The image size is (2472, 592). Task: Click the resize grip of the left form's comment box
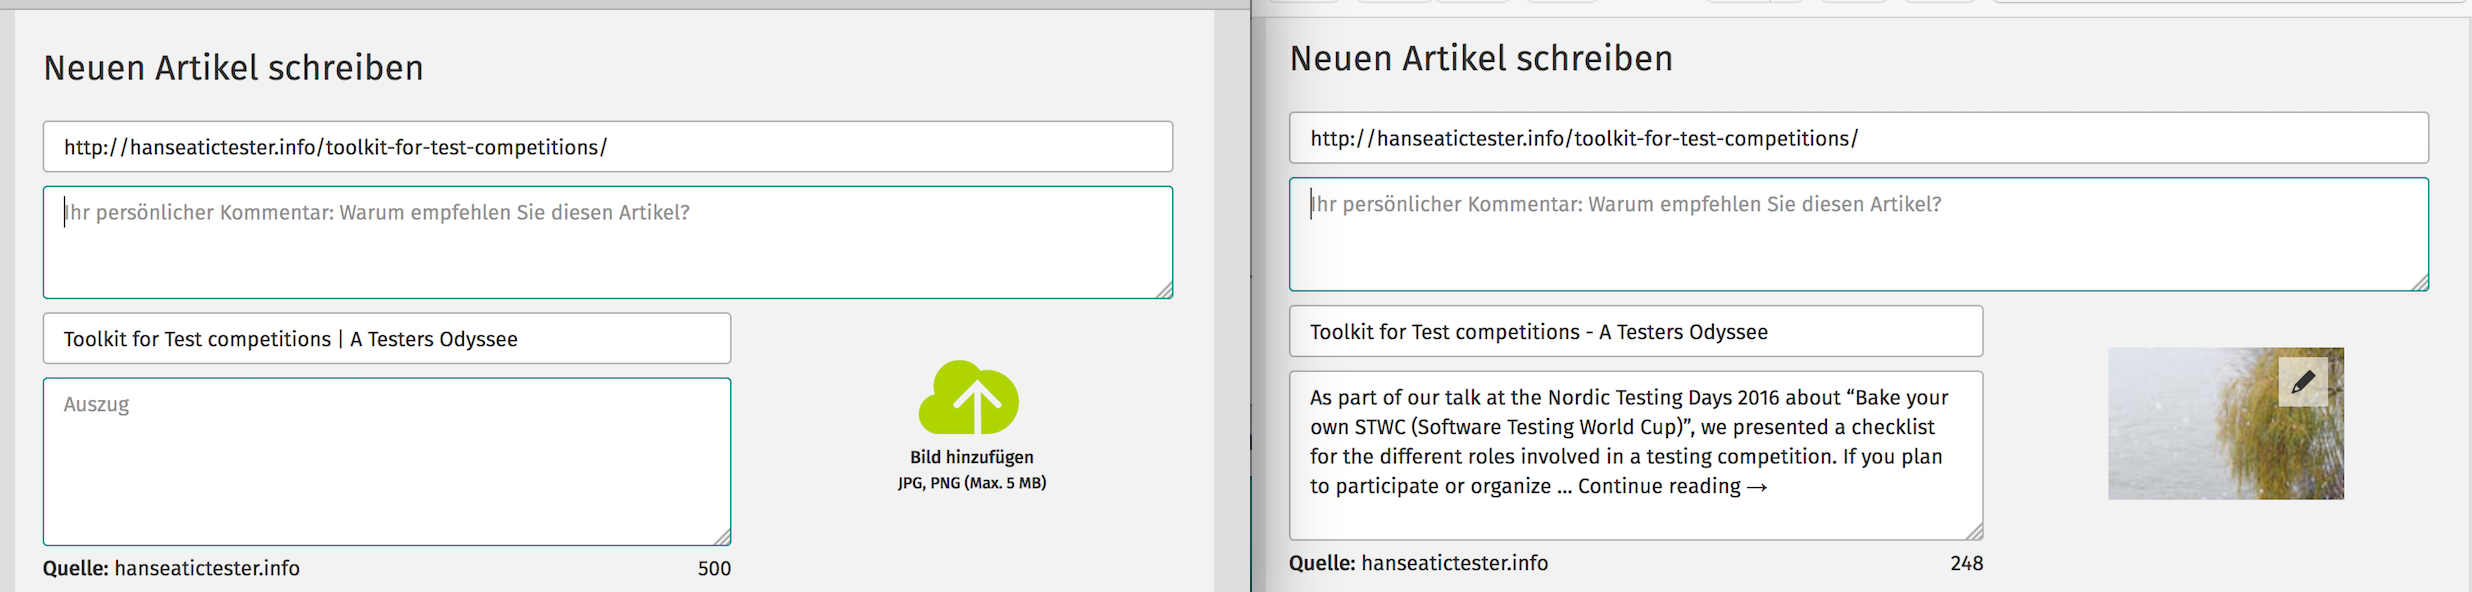(1165, 290)
